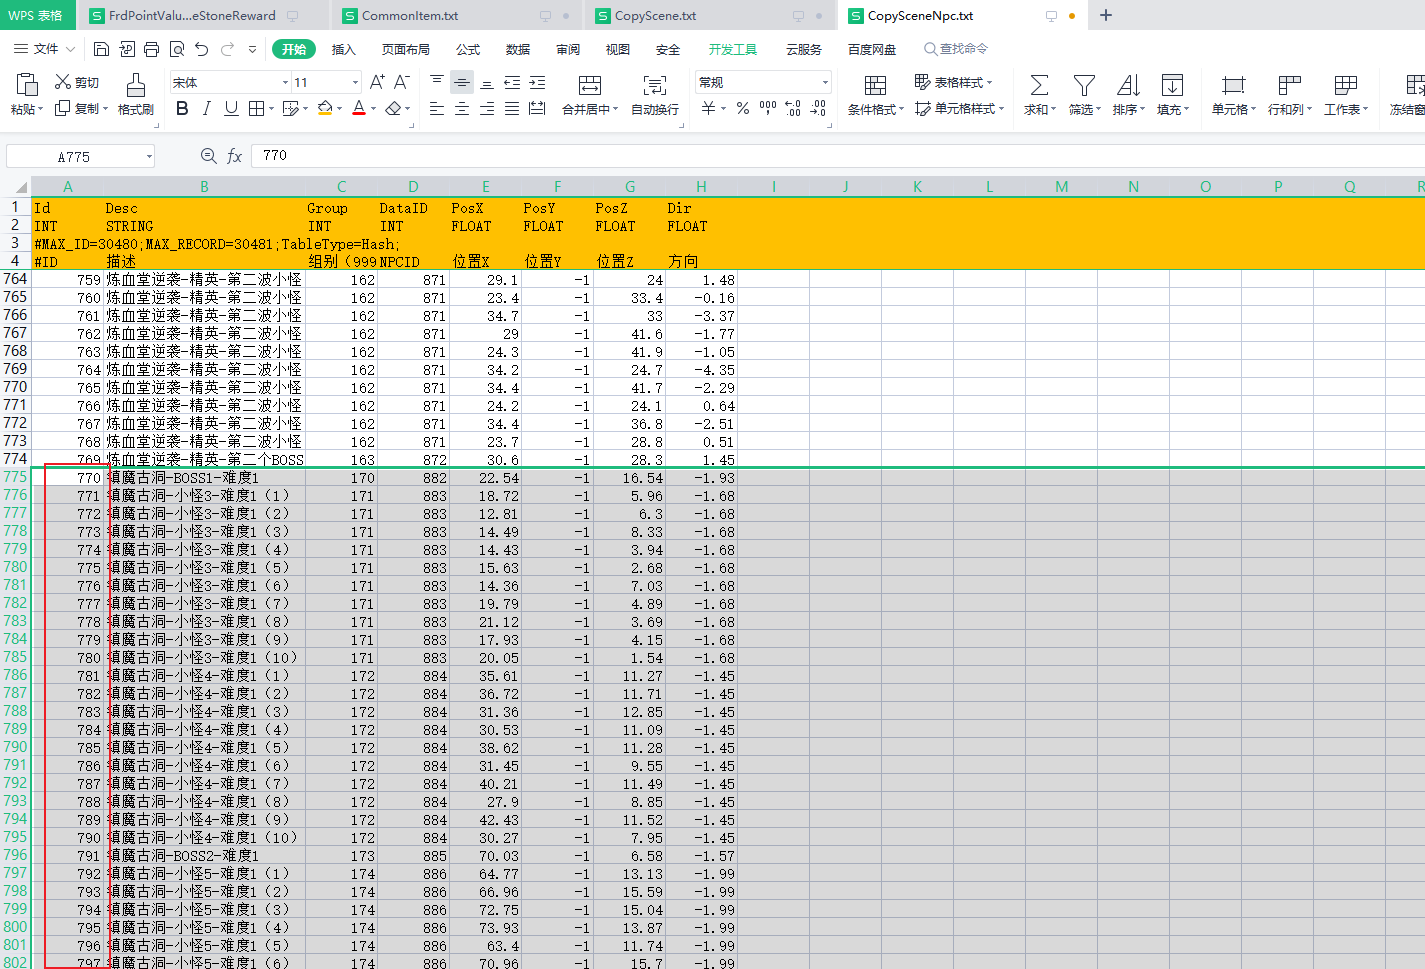Open the Page Layout (页面布局) tab
The image size is (1425, 969).
point(405,49)
